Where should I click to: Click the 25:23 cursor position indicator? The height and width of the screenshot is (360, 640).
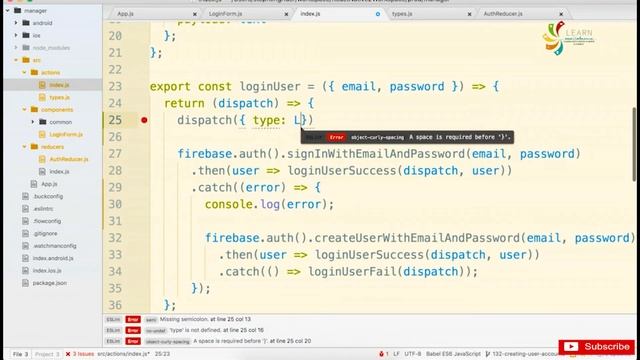click(162, 354)
